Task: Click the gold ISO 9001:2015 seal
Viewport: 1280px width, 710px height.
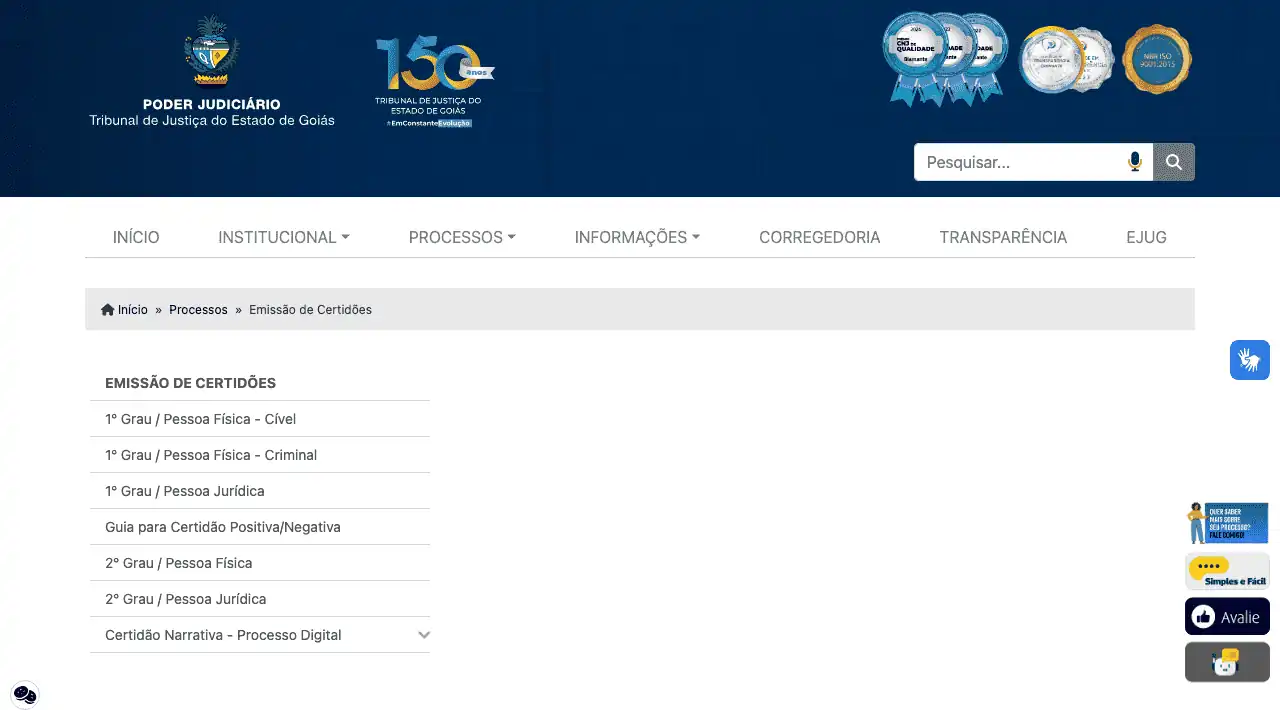Action: click(x=1157, y=60)
